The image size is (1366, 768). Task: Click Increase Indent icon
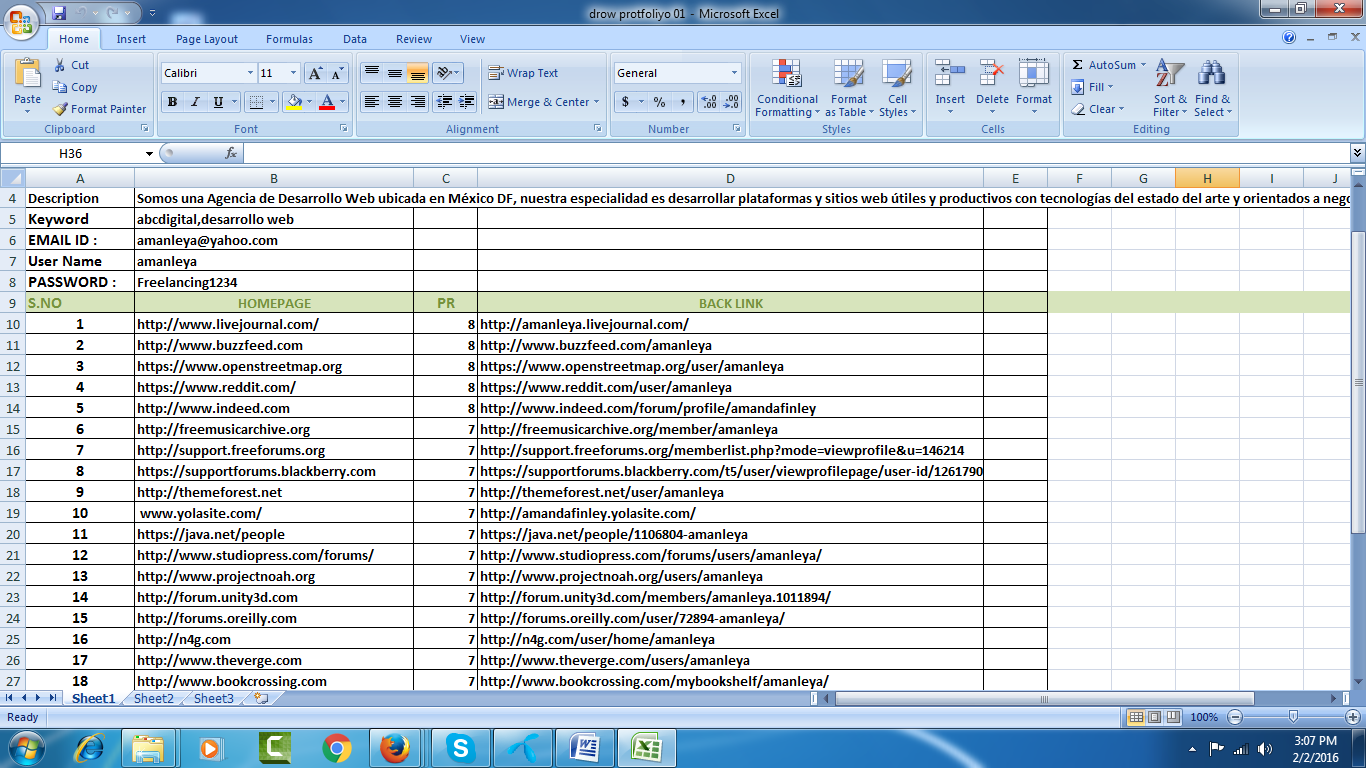[467, 102]
